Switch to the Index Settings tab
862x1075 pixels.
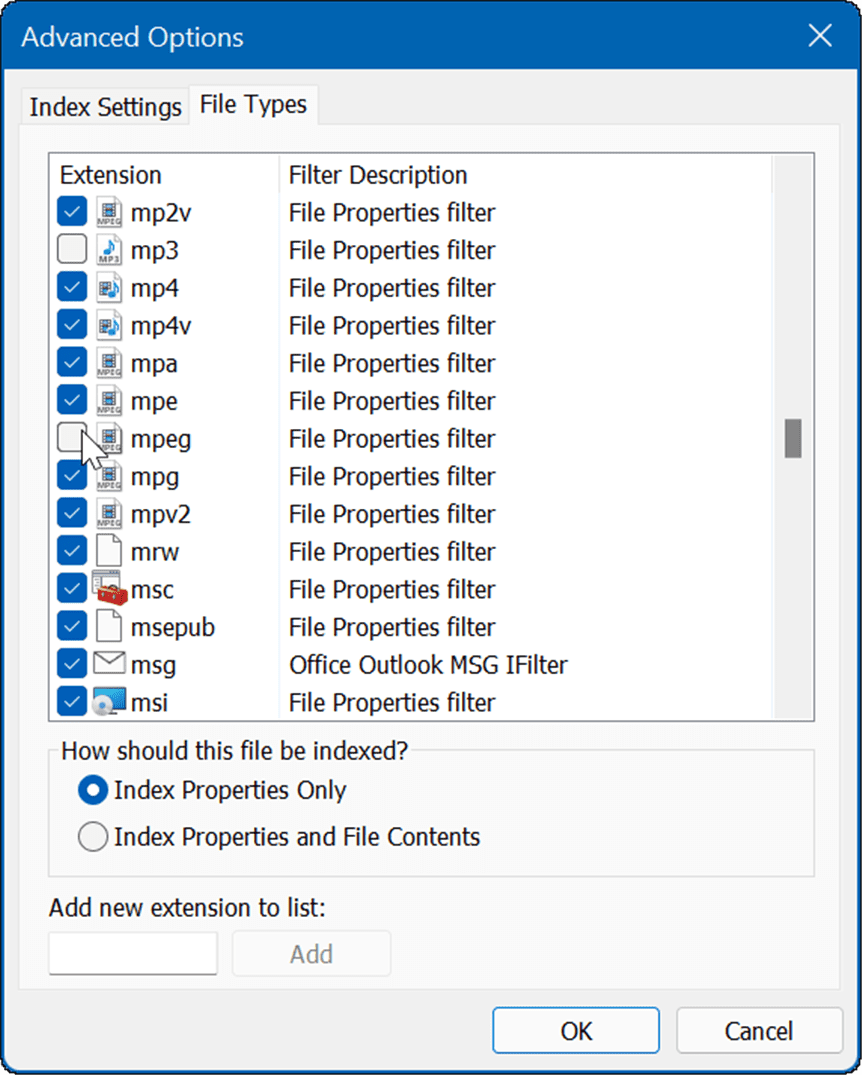coord(105,107)
